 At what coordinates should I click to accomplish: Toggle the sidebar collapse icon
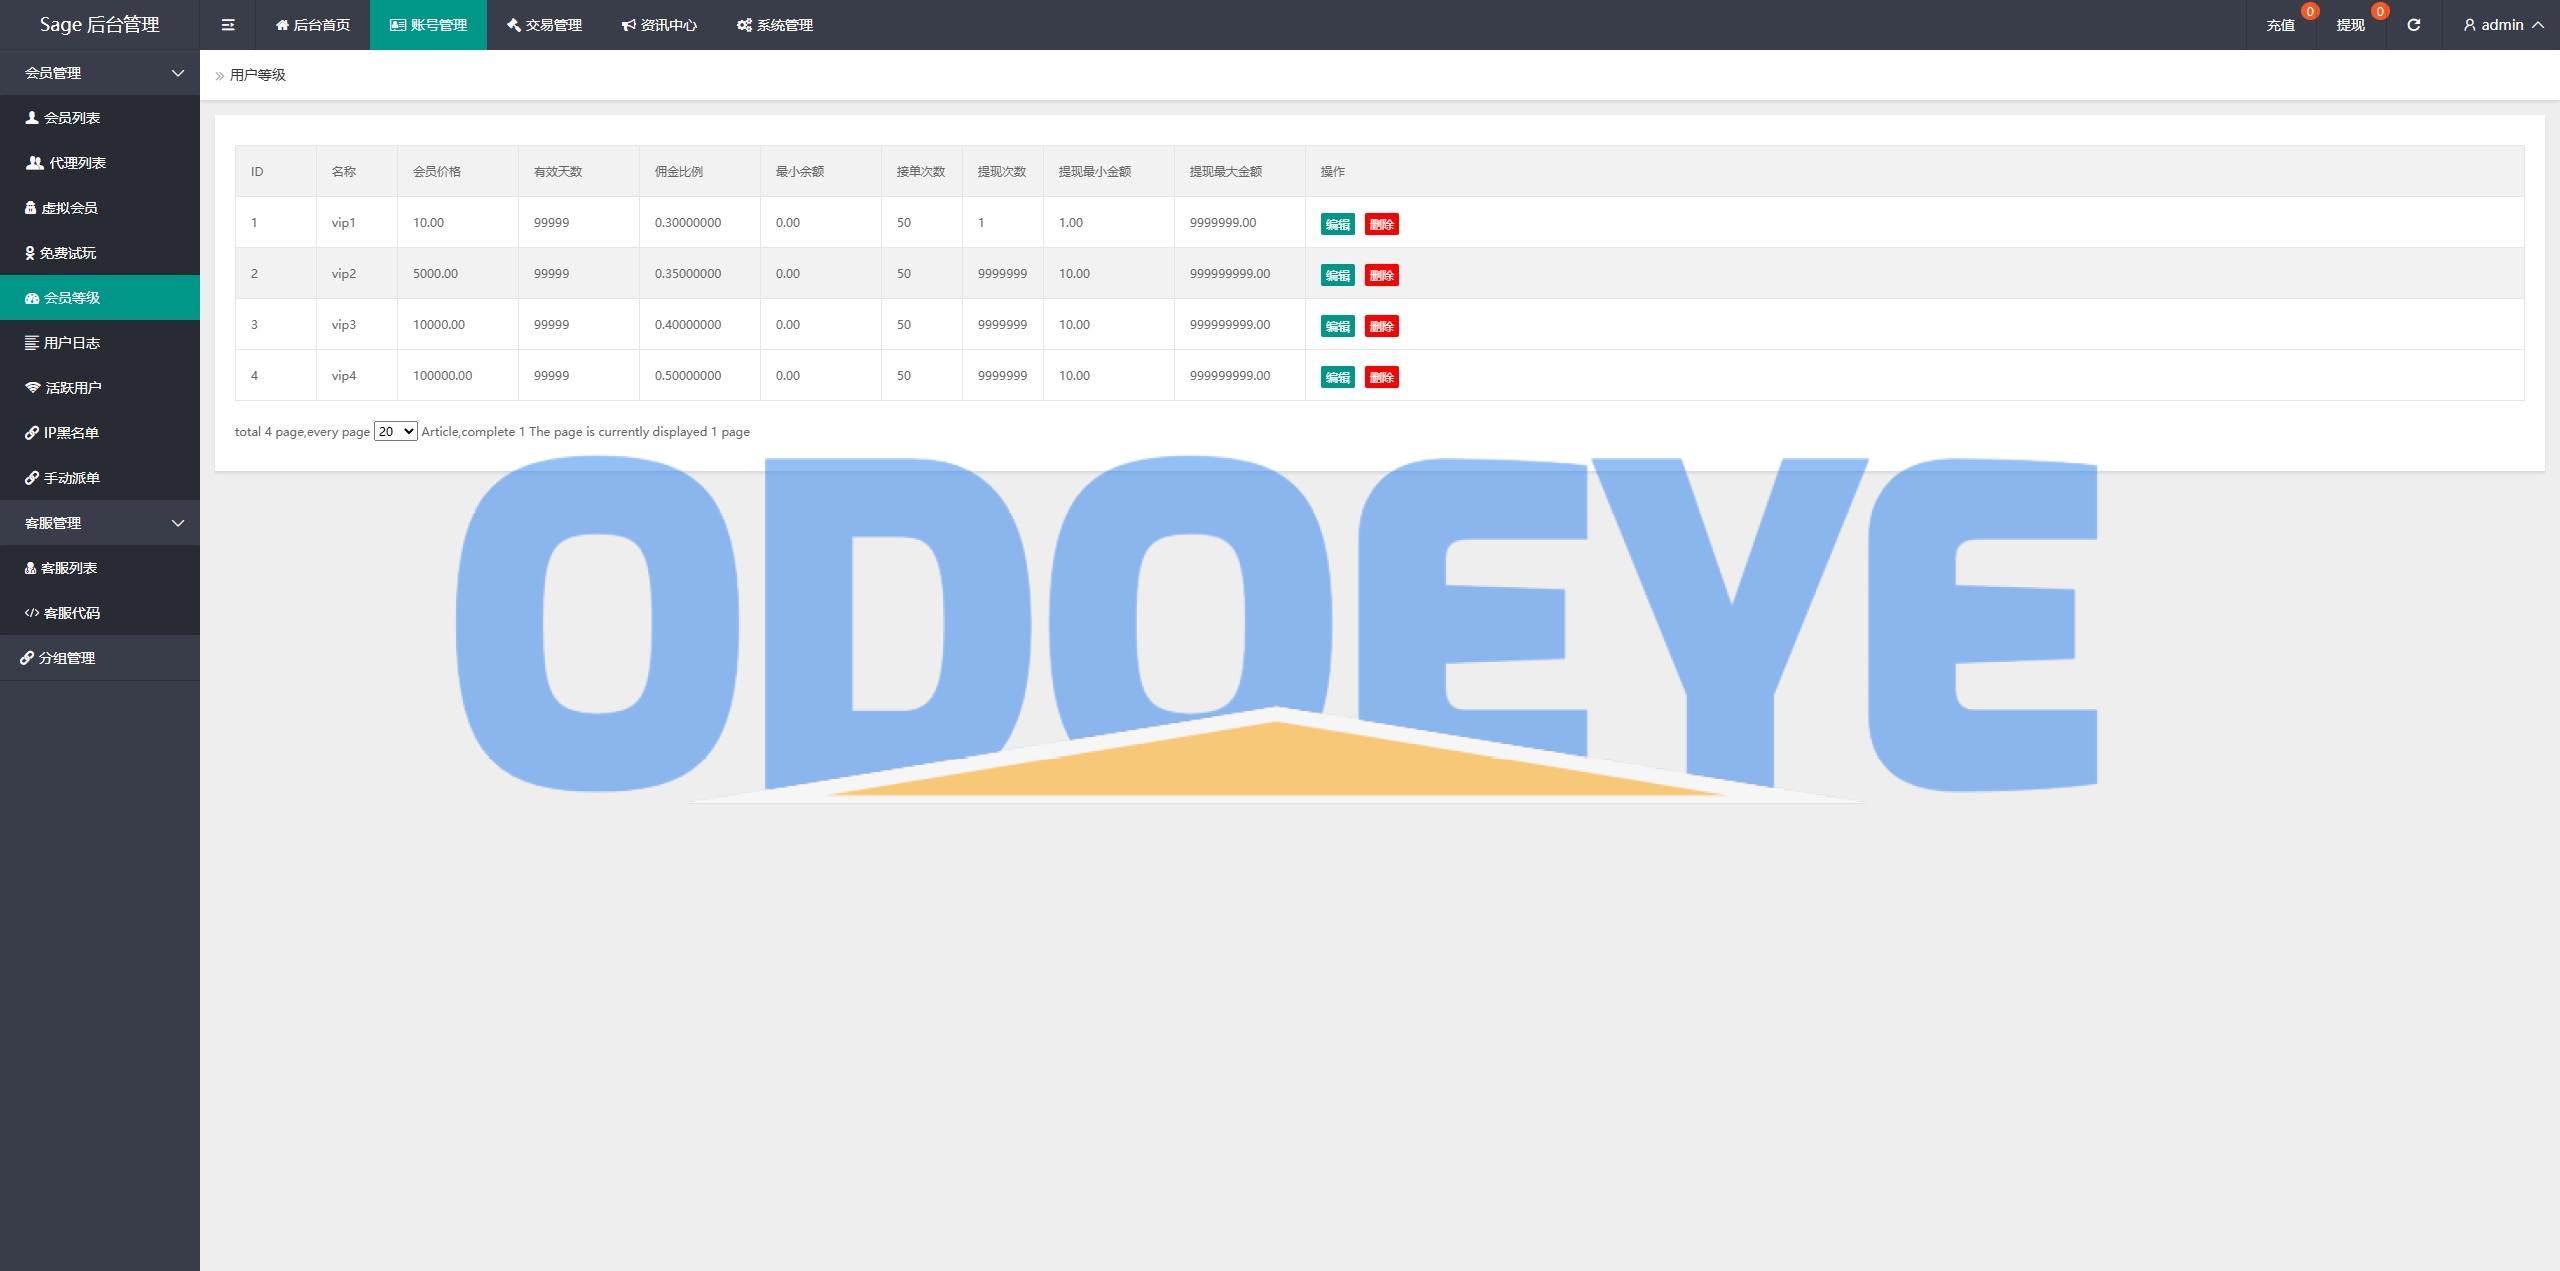228,25
